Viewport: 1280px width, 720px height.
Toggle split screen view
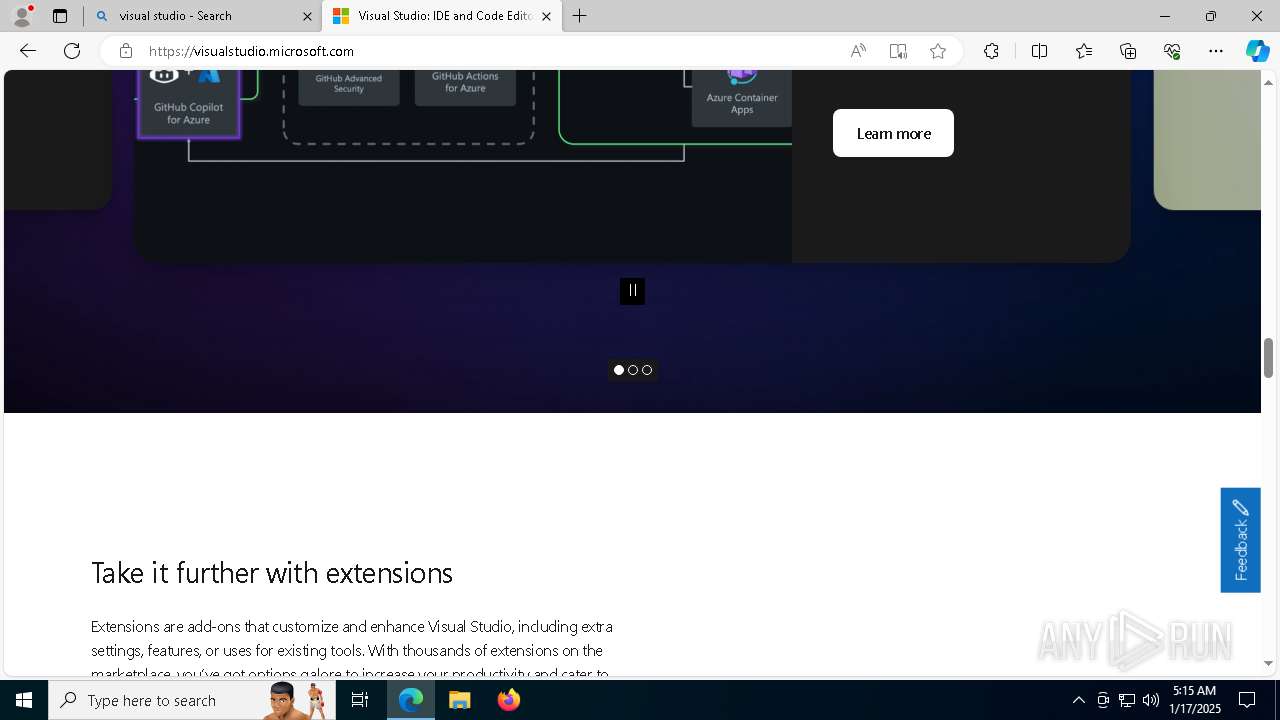(1039, 51)
